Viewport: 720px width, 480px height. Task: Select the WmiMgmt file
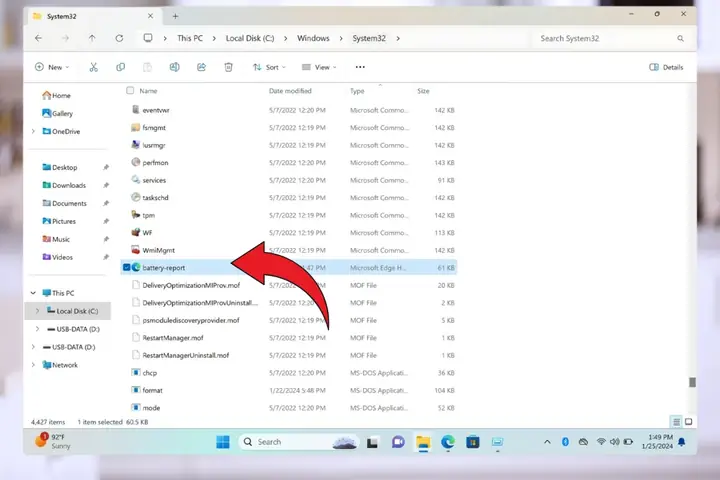pos(158,250)
